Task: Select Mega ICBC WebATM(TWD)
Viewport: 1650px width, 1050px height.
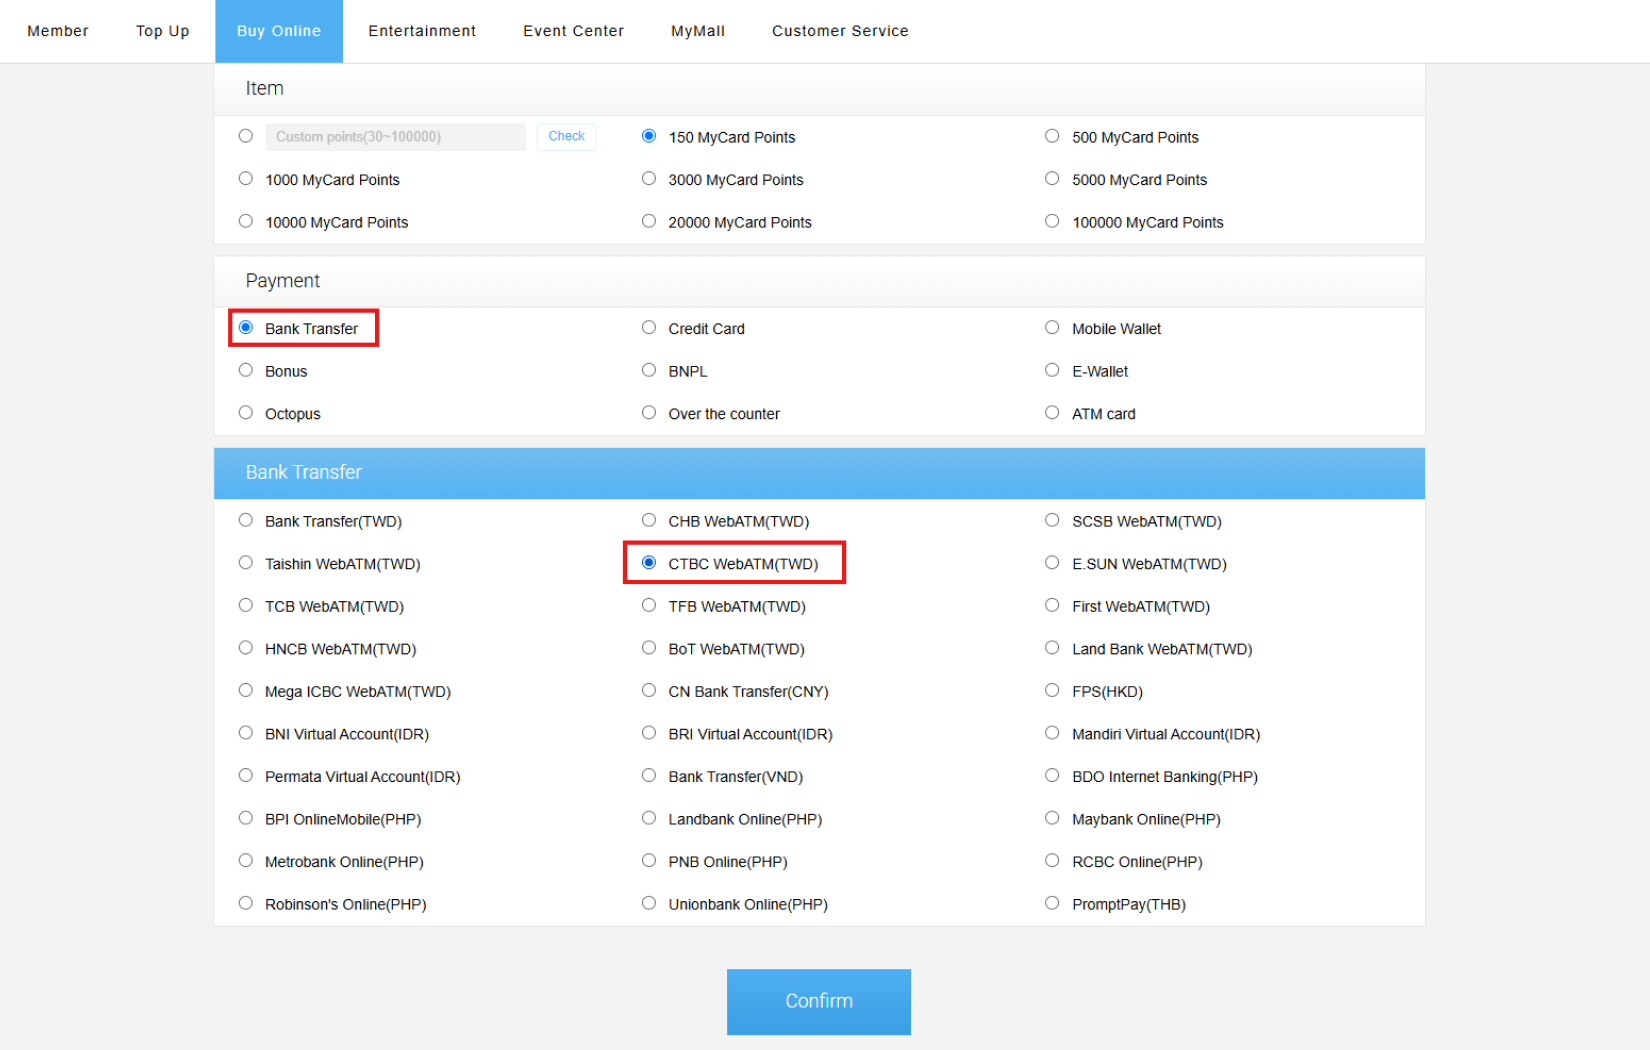Action: click(246, 690)
